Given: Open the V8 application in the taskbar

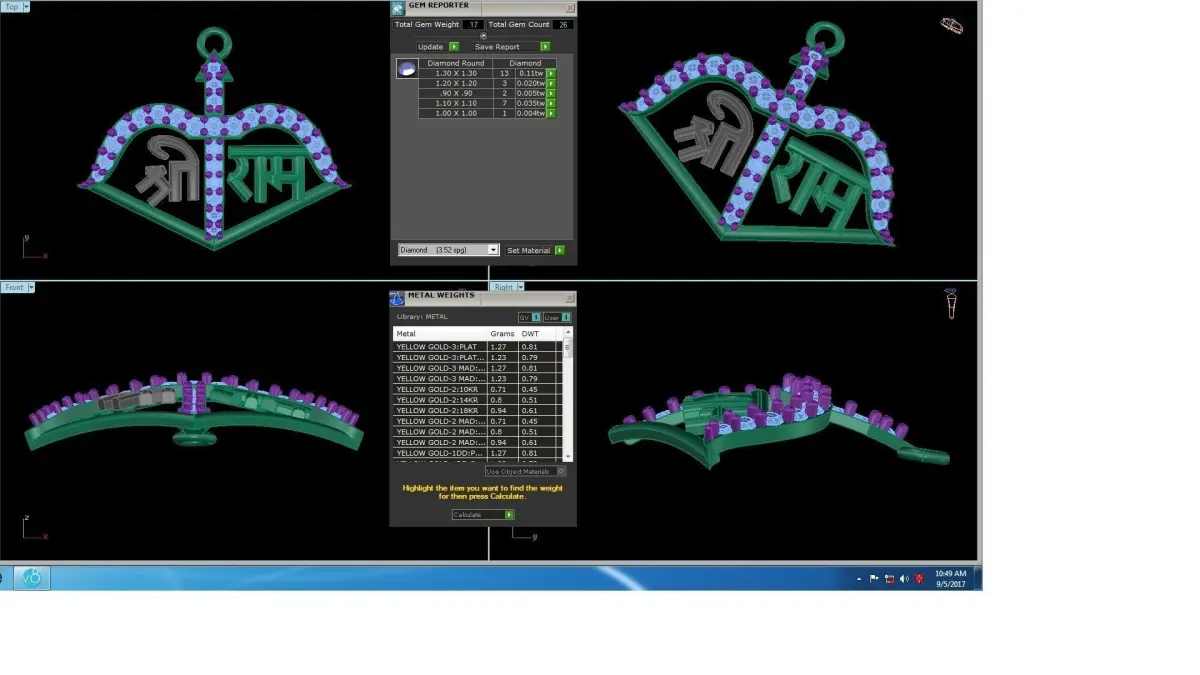Looking at the screenshot, I should [31, 577].
